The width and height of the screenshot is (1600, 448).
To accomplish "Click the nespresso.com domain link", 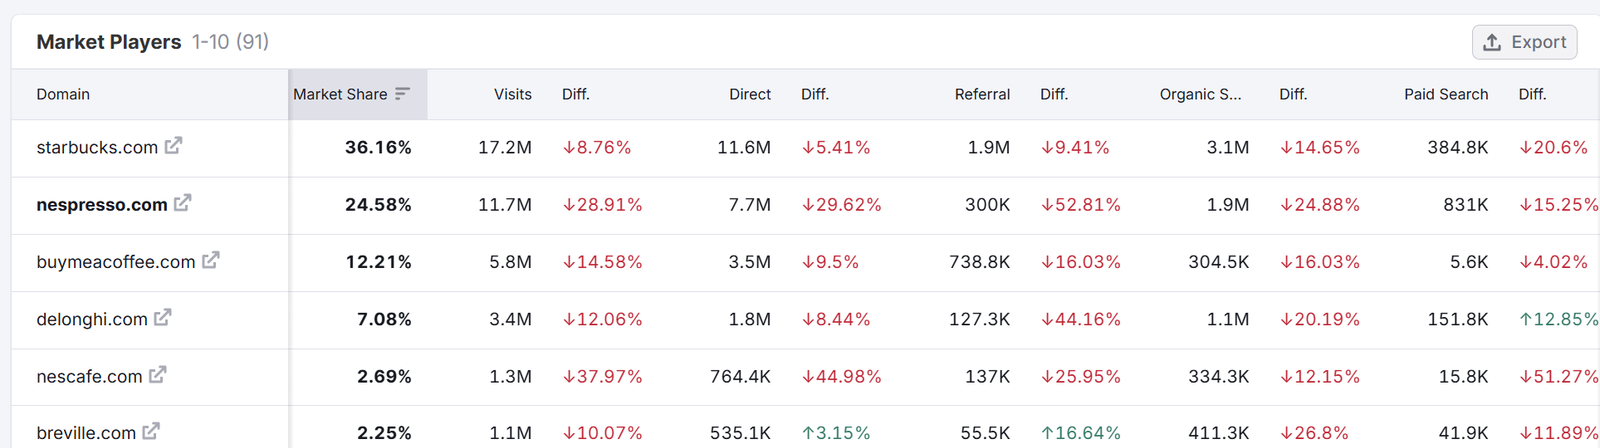I will coord(102,205).
